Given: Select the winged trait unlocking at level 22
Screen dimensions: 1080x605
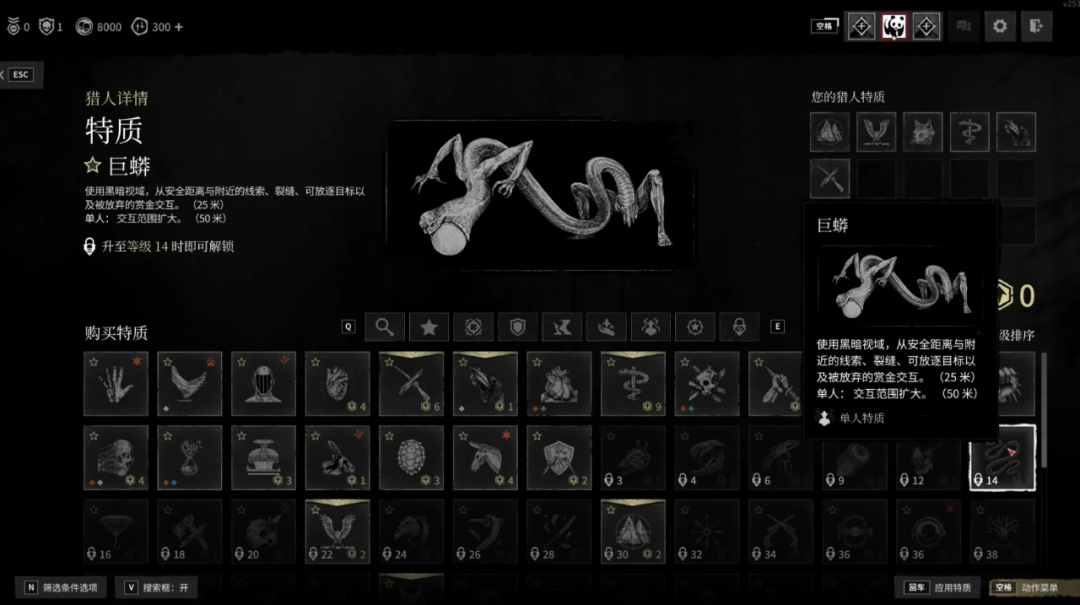Looking at the screenshot, I should click(x=338, y=531).
